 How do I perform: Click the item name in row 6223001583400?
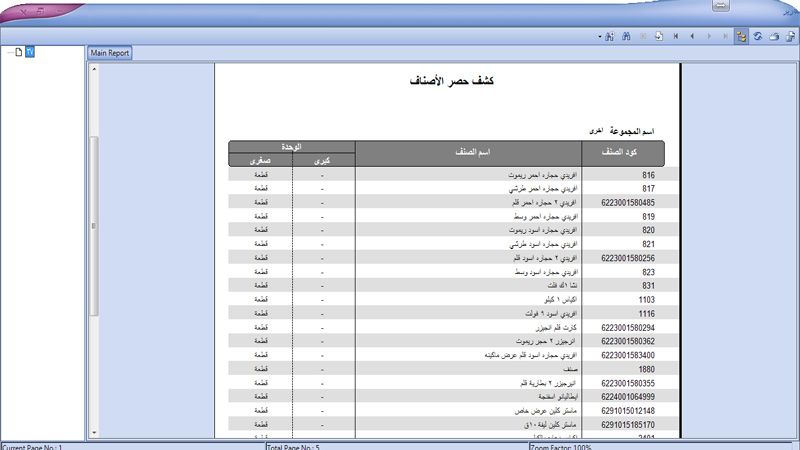pos(531,355)
